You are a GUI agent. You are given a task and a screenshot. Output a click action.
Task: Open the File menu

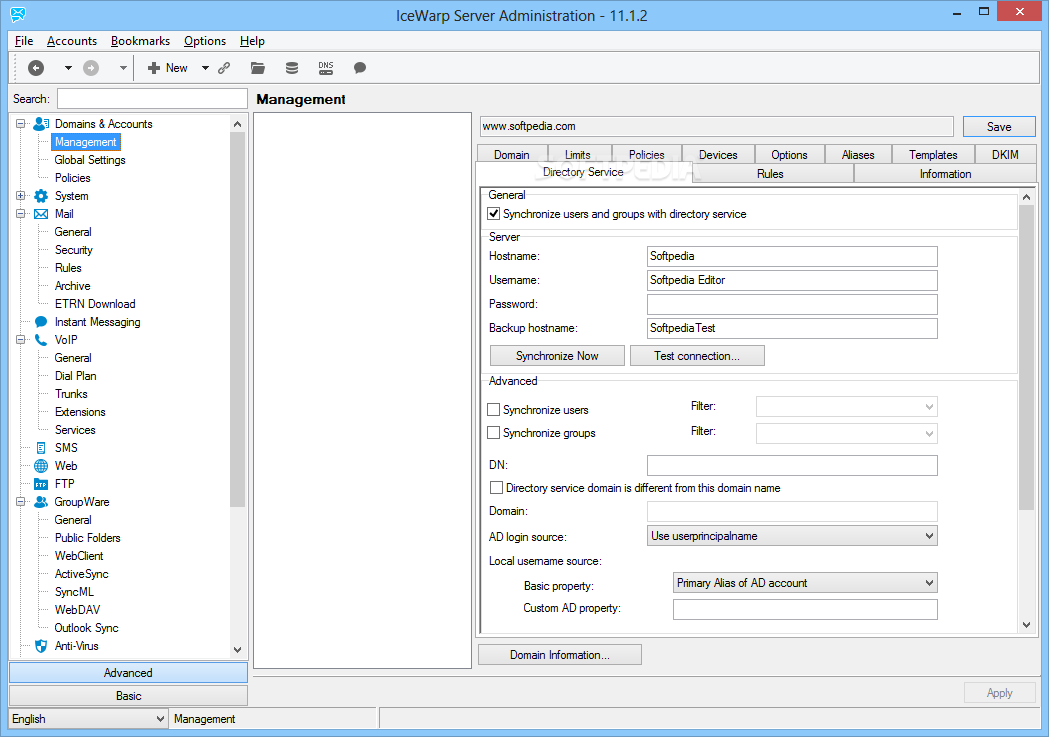(x=24, y=41)
